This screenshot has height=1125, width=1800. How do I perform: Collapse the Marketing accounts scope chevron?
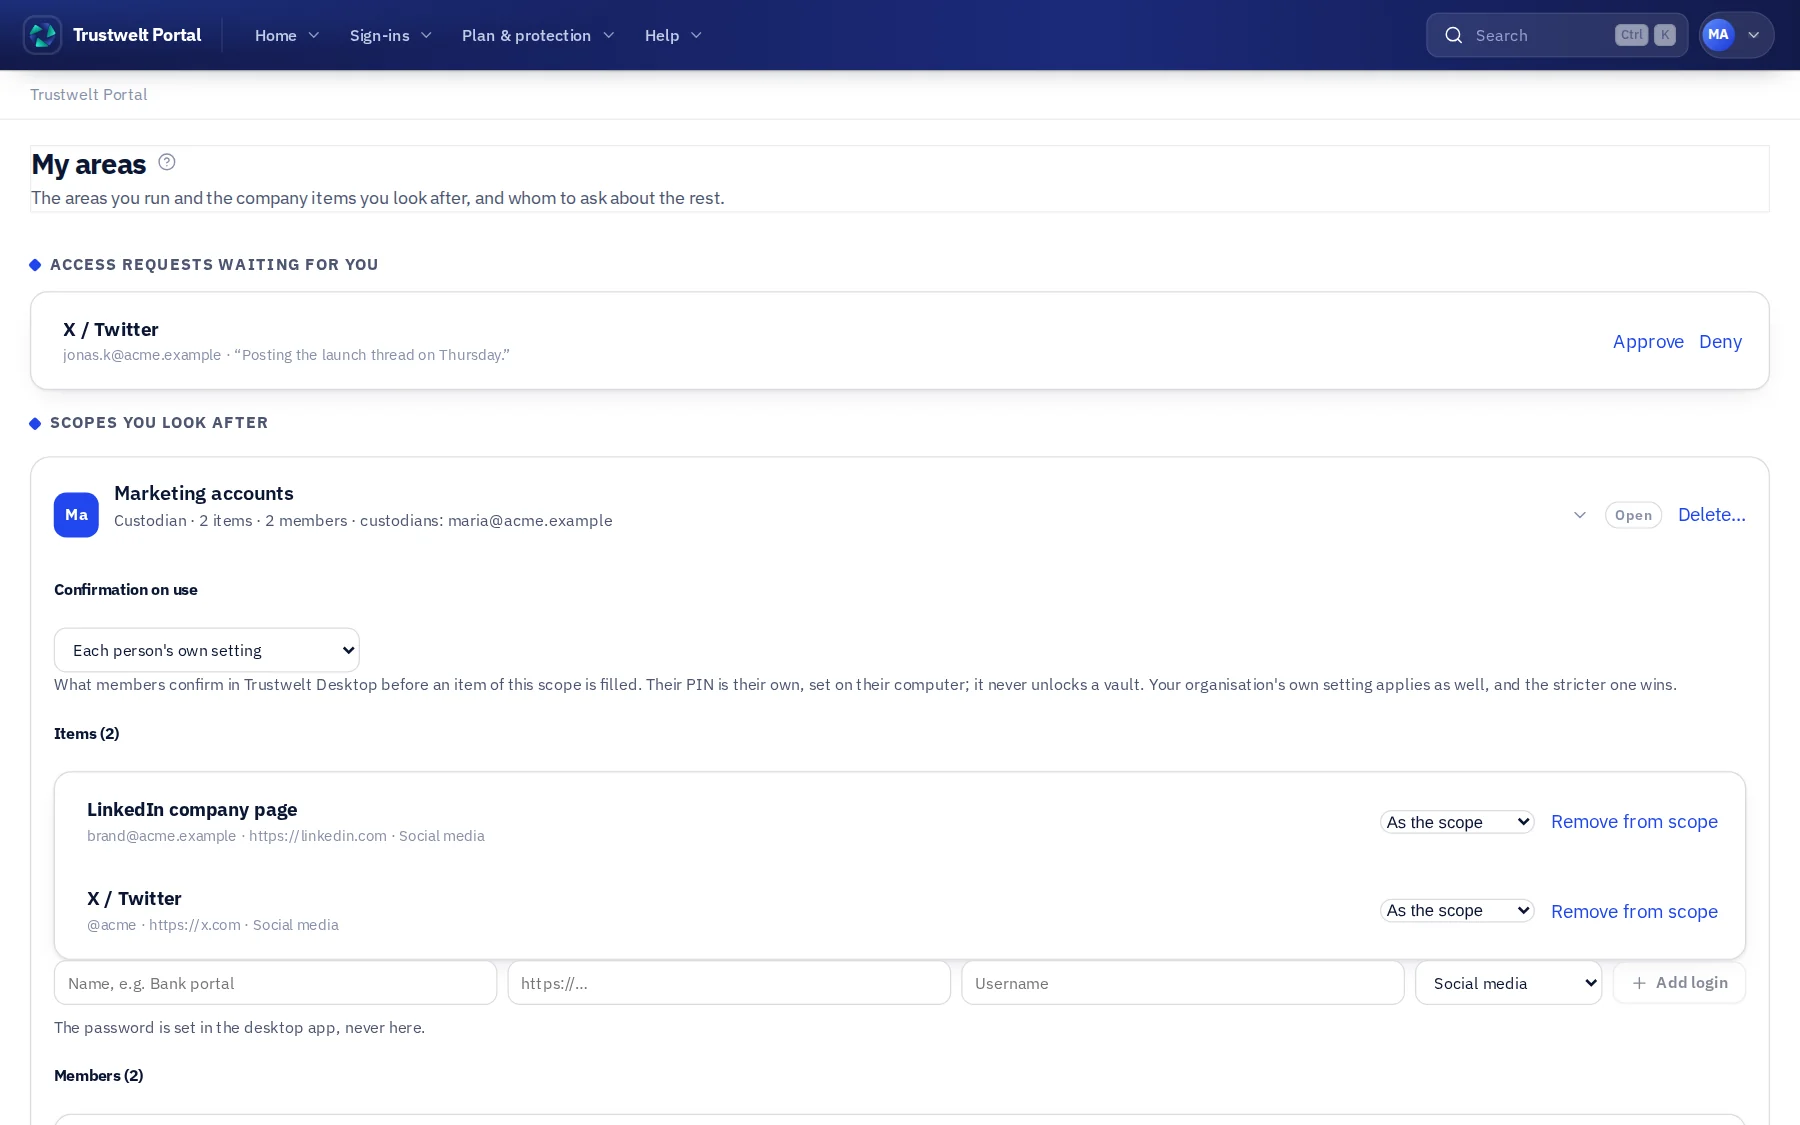(1580, 515)
